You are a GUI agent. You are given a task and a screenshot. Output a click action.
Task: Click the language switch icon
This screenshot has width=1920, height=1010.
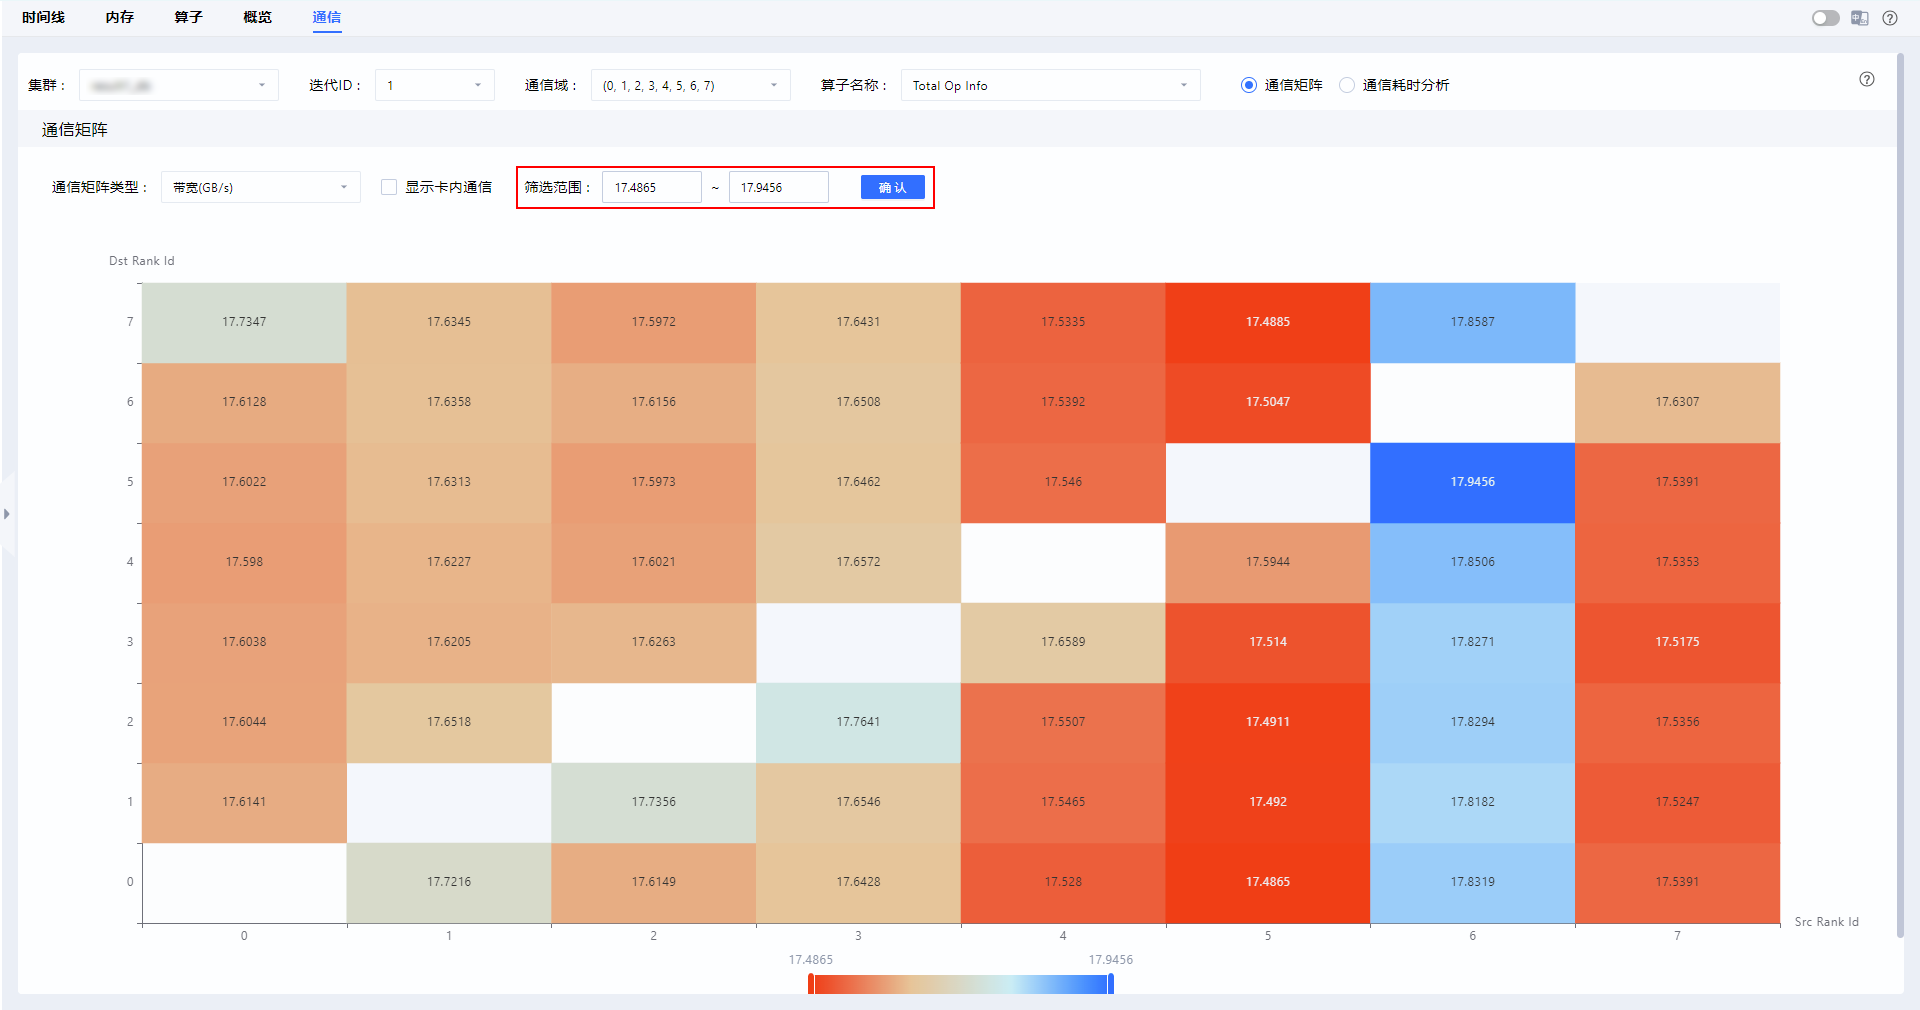pos(1859,18)
